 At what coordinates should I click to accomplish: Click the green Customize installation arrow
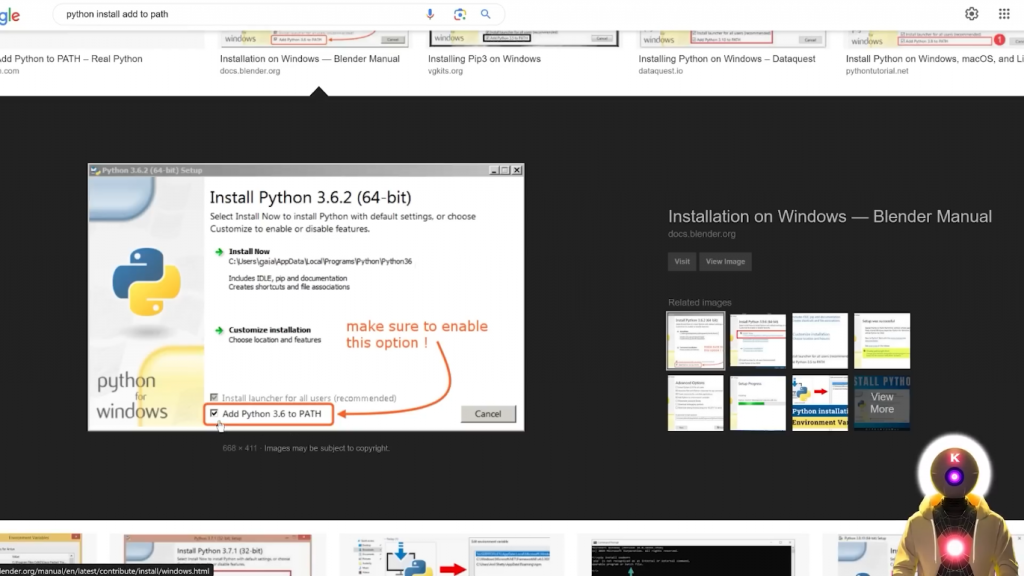[x=218, y=330]
